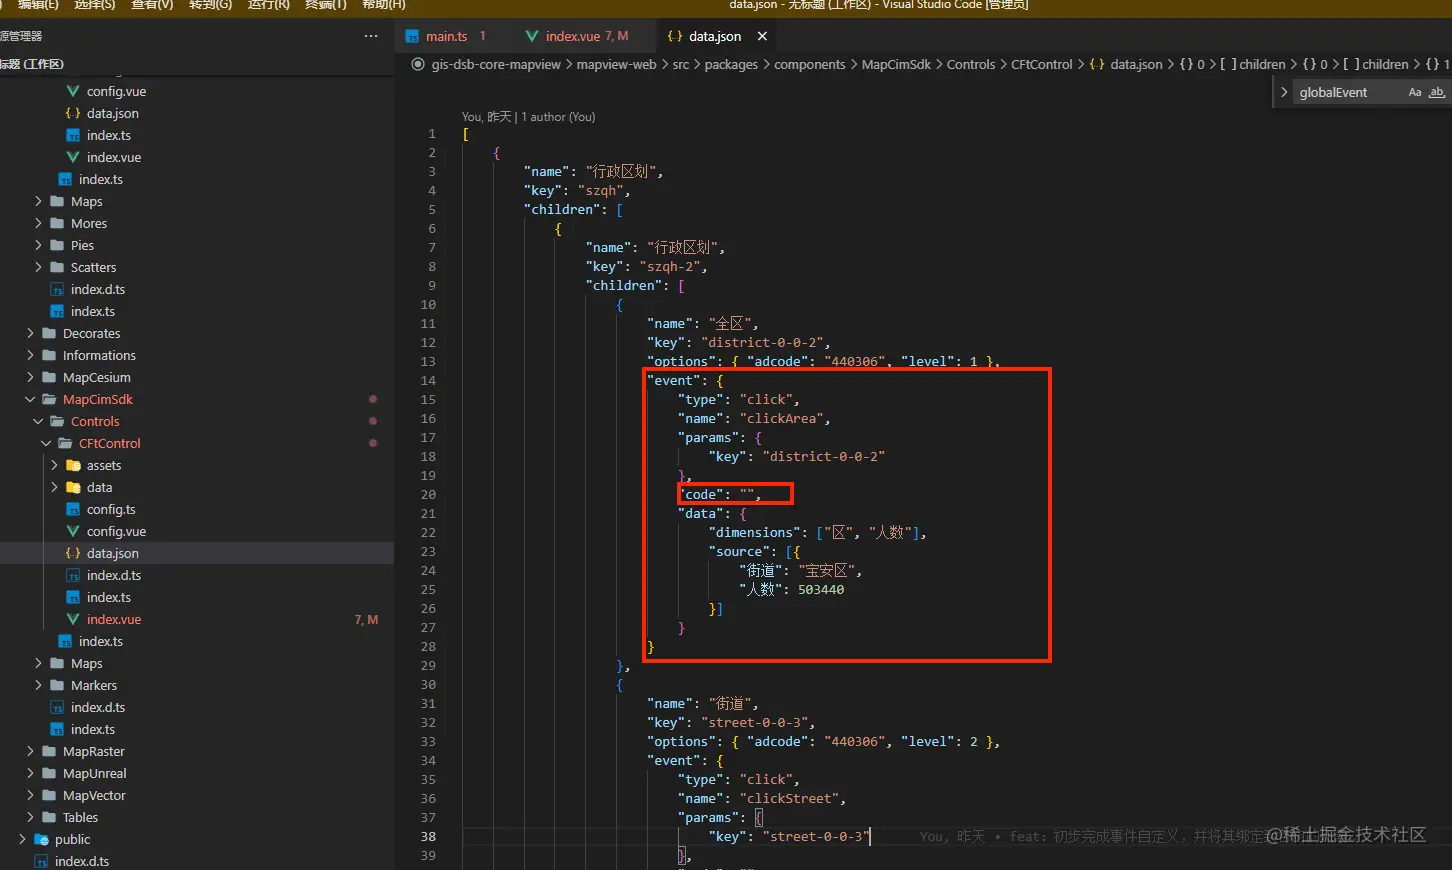Click TypeScript icon on main.ts tab

coord(412,36)
